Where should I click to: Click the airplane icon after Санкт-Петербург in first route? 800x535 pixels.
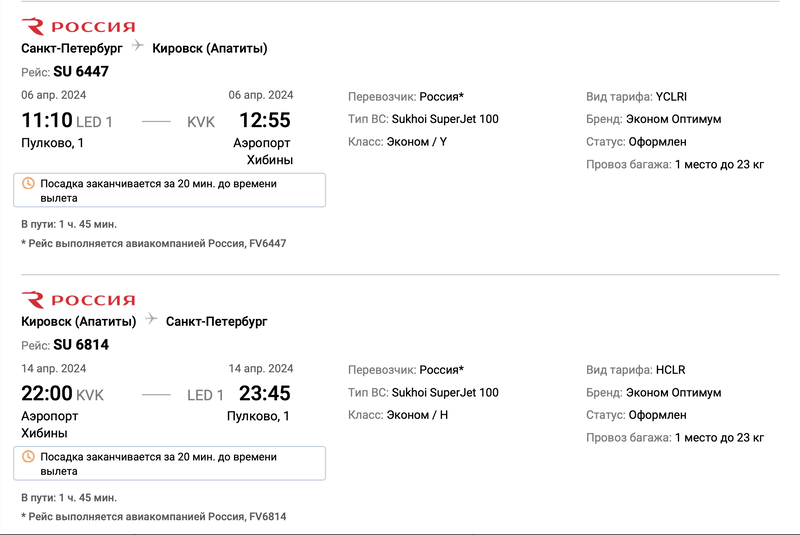[x=137, y=46]
